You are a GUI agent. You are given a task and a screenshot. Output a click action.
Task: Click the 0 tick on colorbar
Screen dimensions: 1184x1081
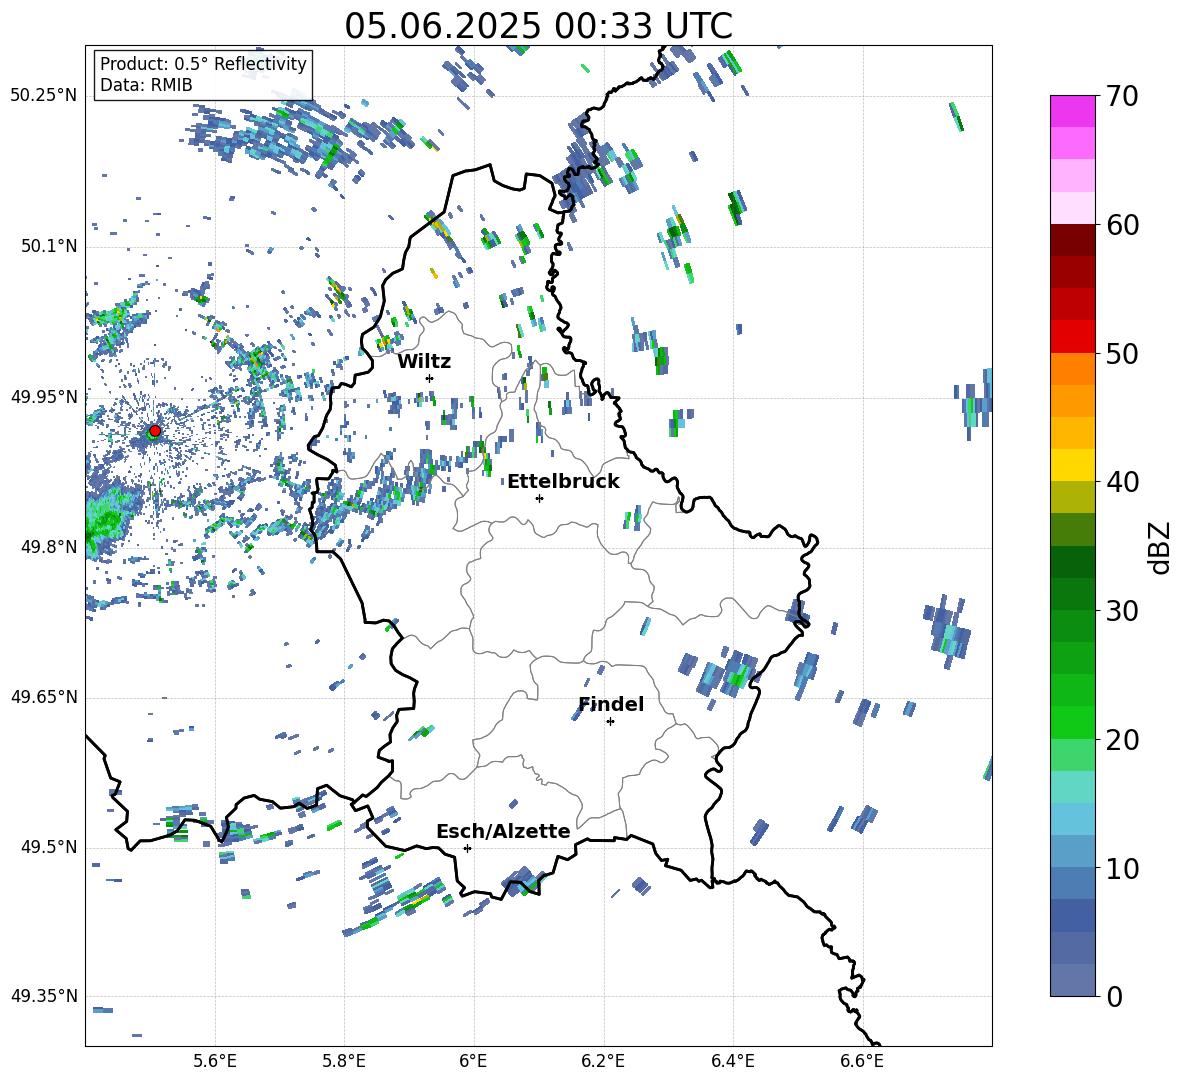[x=1114, y=996]
